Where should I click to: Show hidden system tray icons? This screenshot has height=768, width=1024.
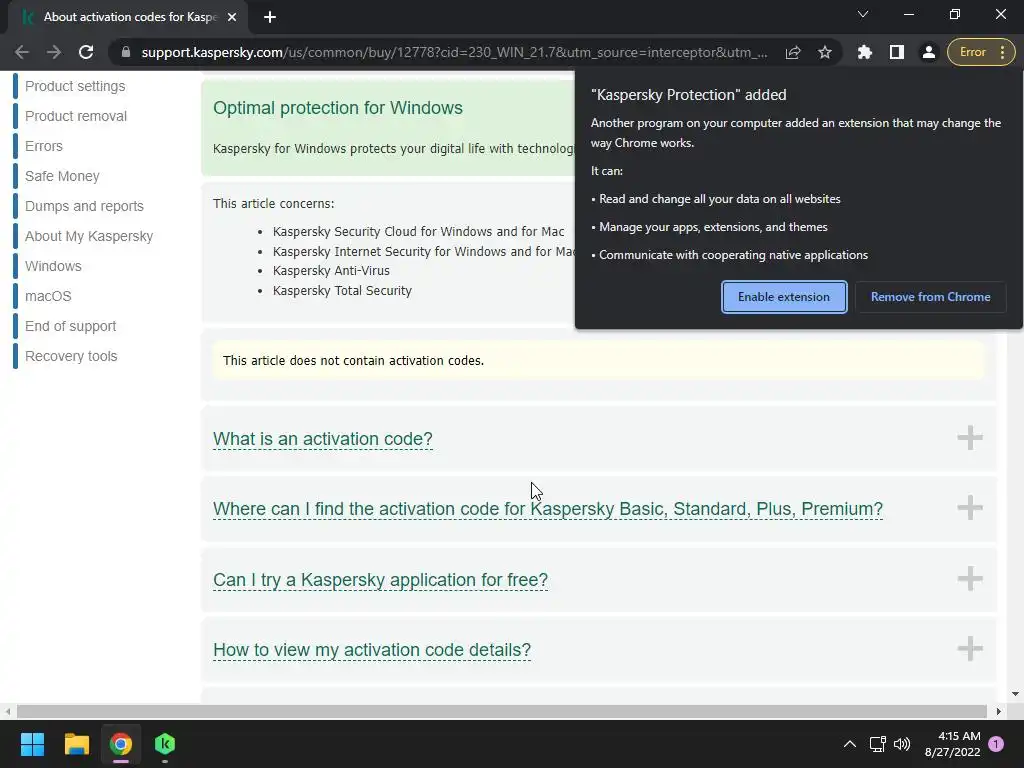pyautogui.click(x=849, y=744)
